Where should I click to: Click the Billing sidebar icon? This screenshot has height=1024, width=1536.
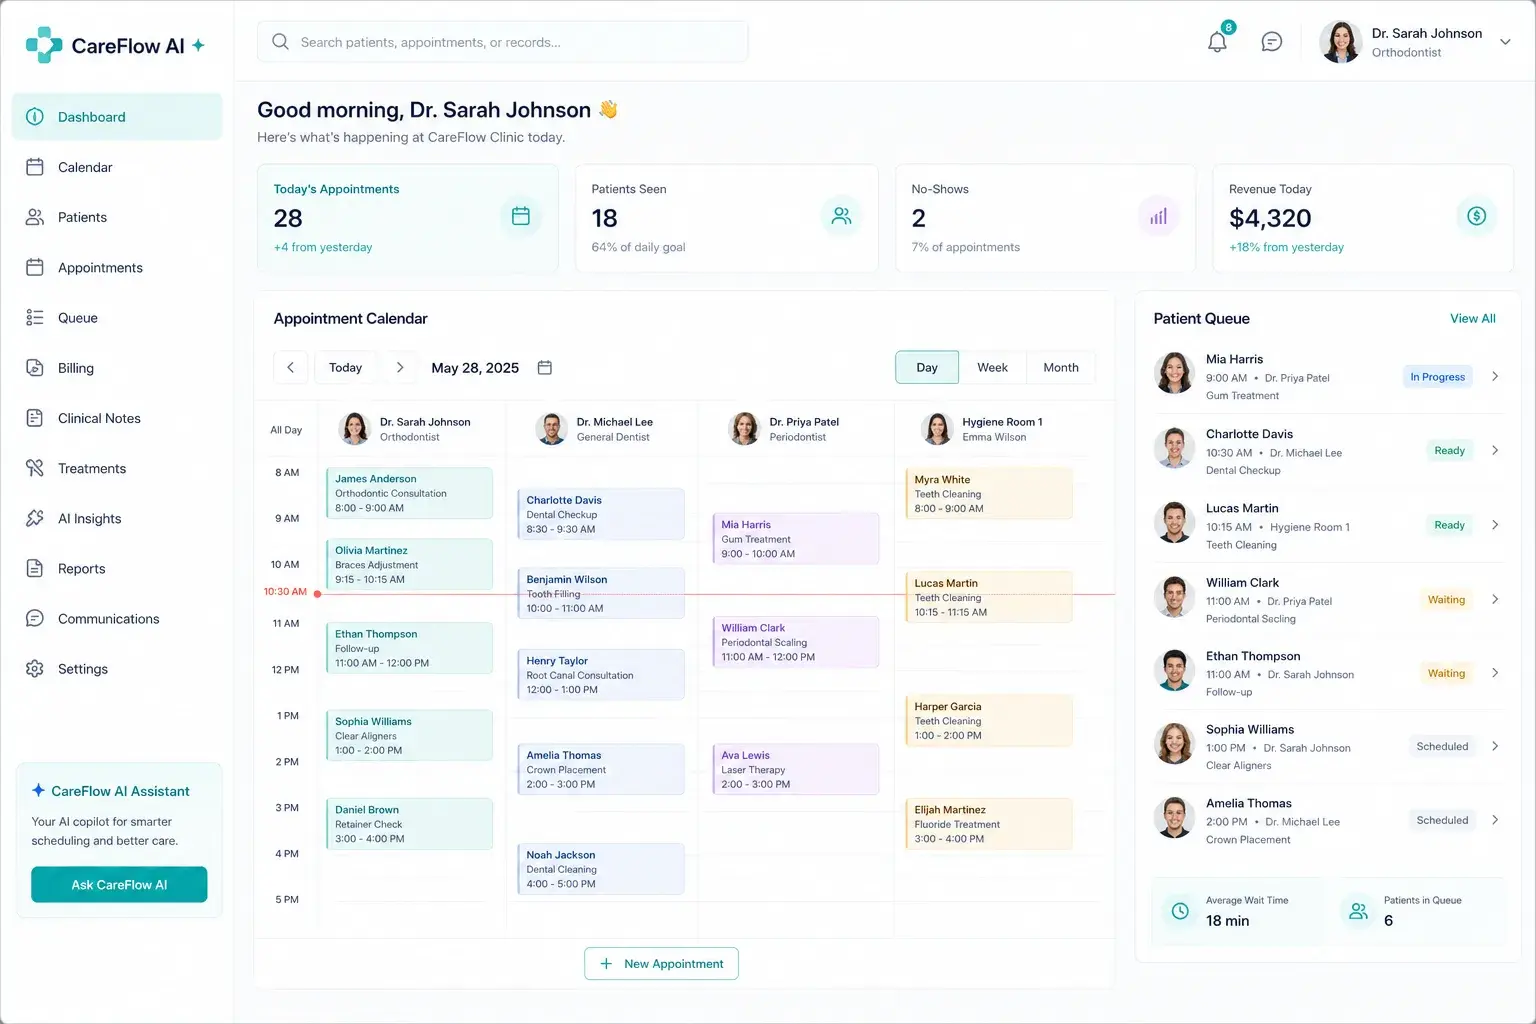pos(35,368)
